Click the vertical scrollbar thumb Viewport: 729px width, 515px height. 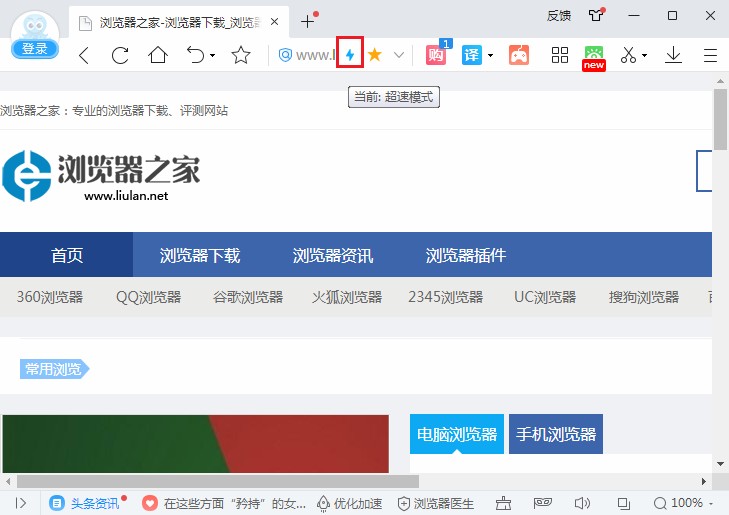[721, 119]
